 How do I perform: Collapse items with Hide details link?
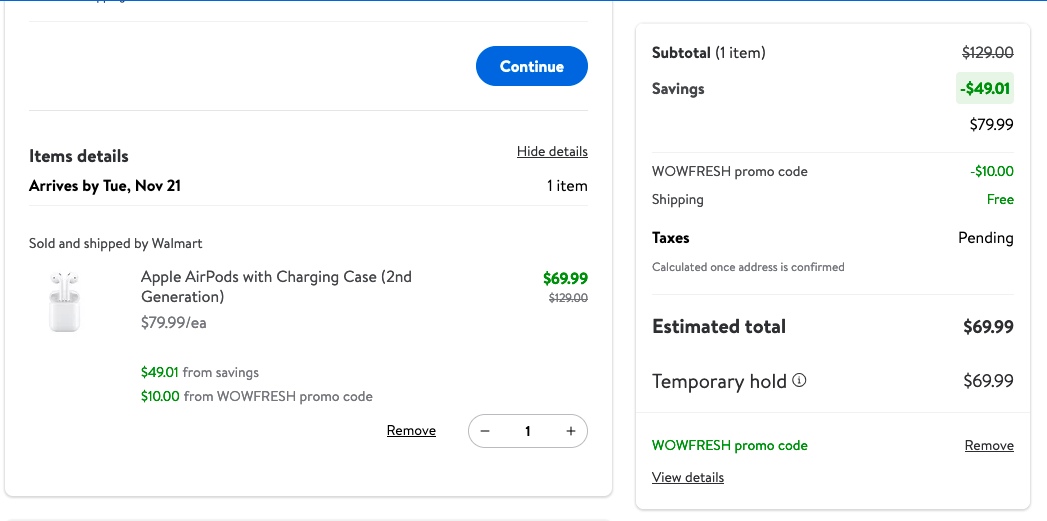point(552,152)
